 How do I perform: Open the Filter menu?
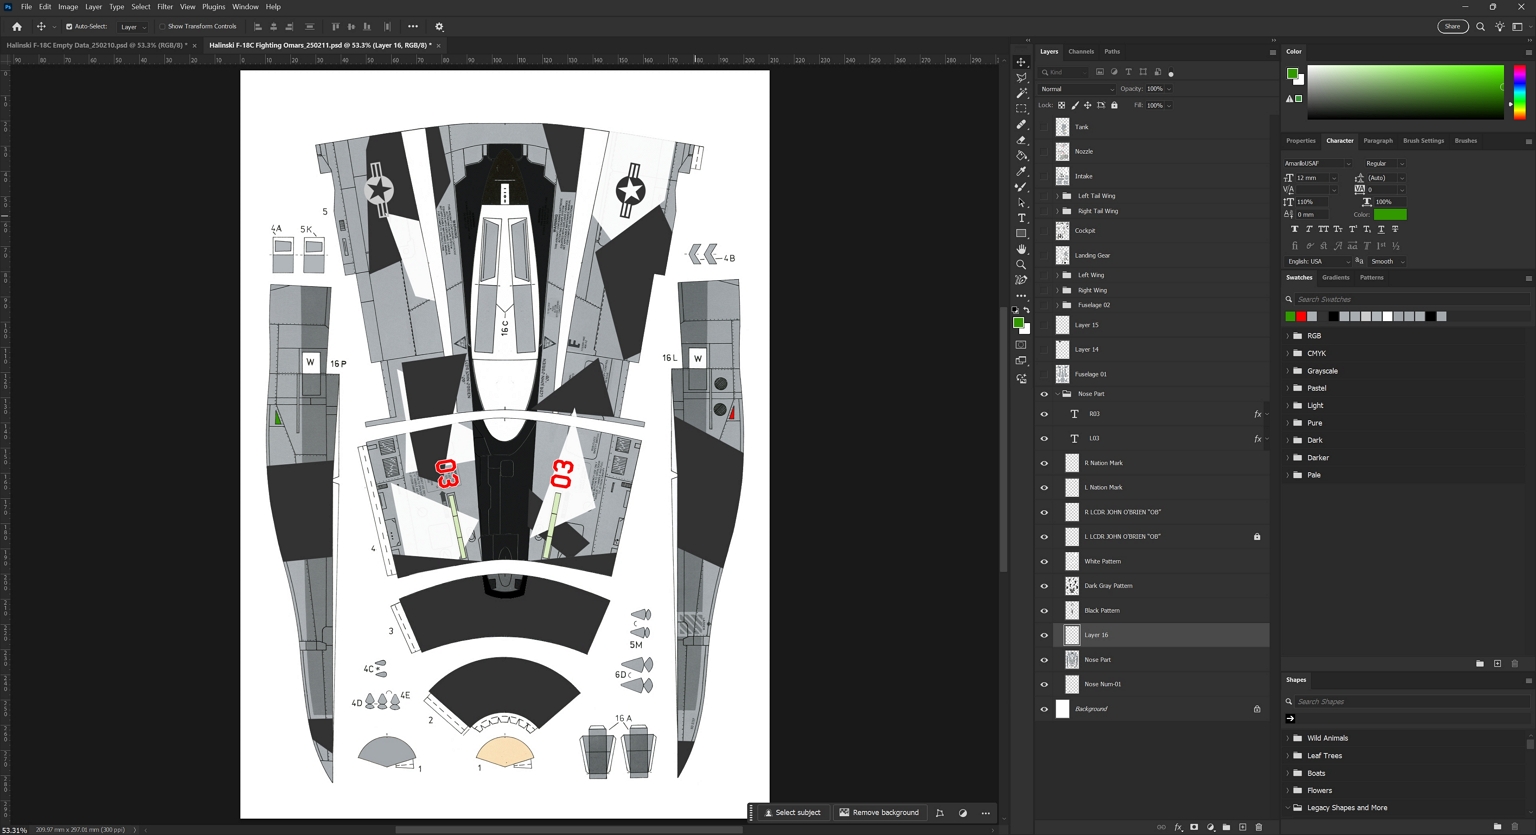point(165,7)
